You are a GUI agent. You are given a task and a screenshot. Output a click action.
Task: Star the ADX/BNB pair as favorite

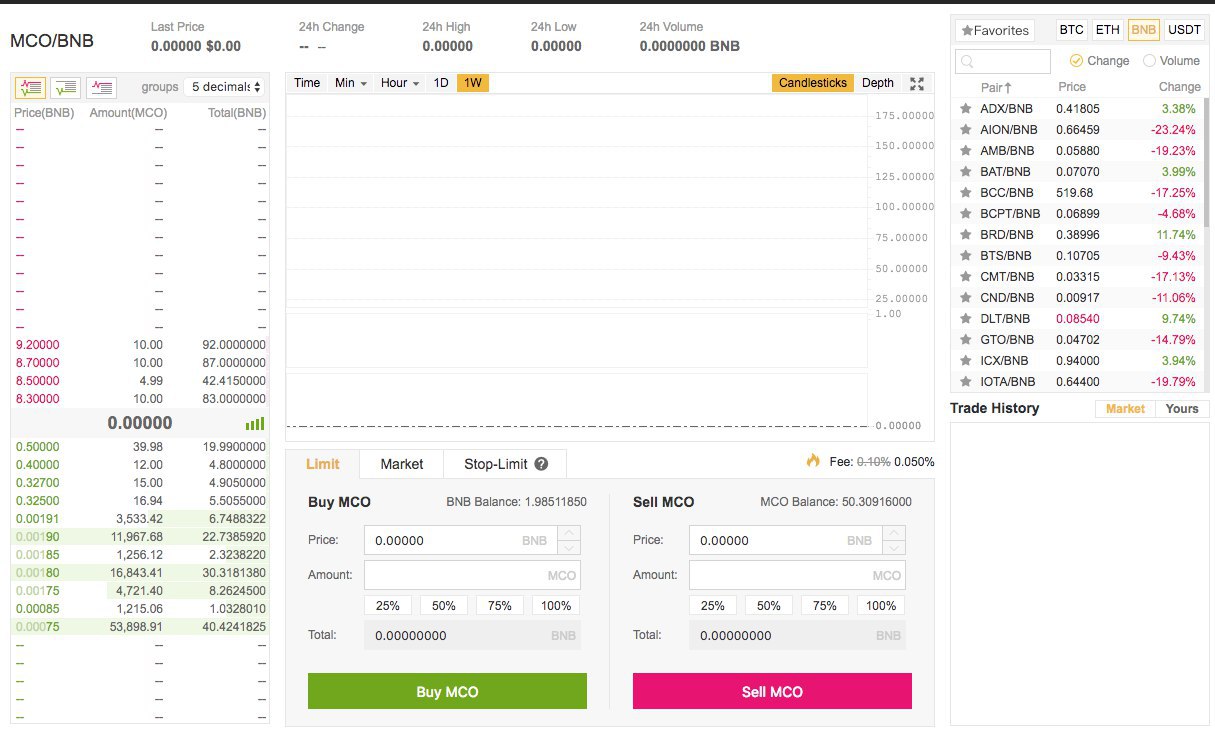point(965,108)
